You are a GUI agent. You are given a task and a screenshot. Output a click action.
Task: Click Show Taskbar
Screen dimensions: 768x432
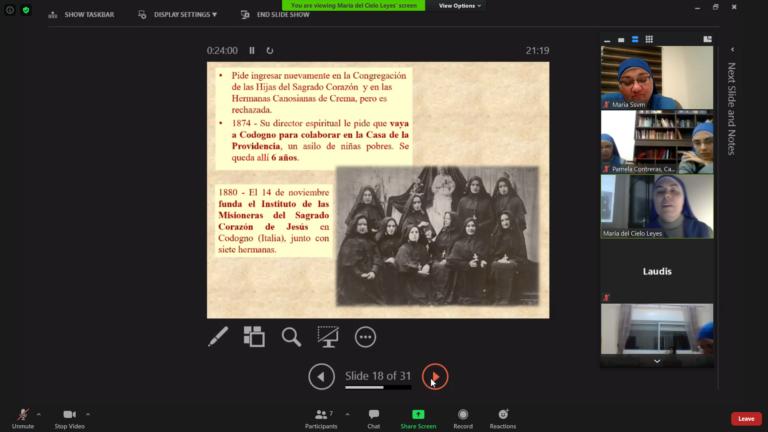coord(81,15)
